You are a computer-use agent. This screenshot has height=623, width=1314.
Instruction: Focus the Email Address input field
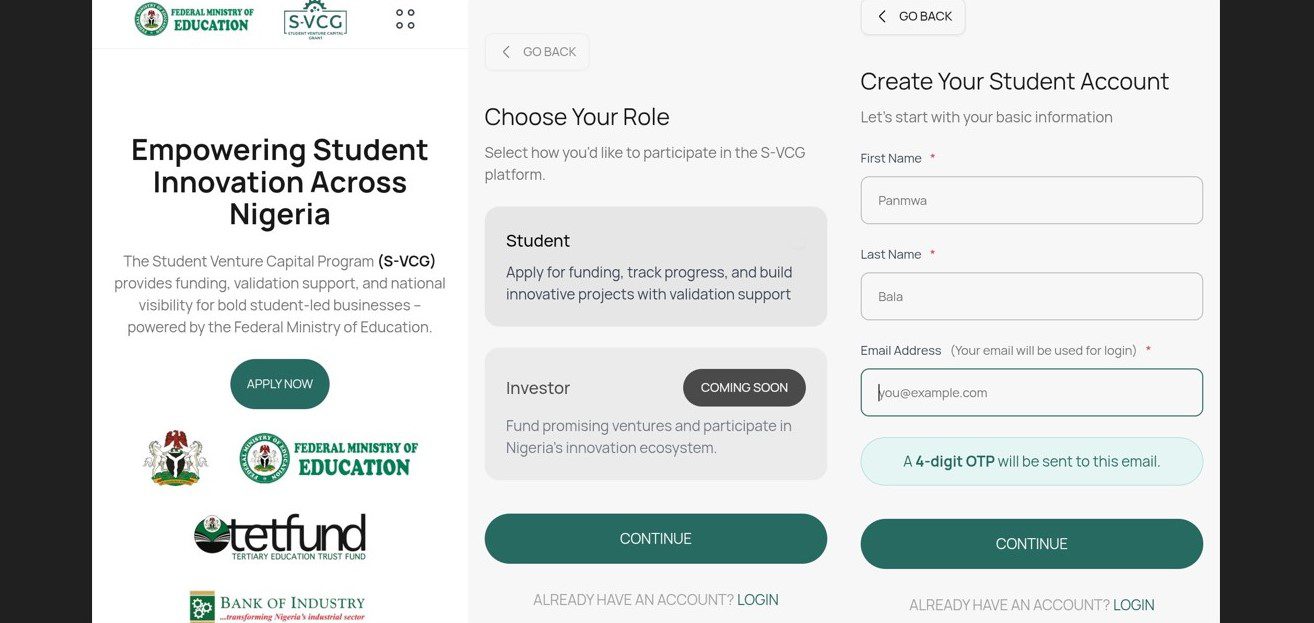(x=1031, y=392)
